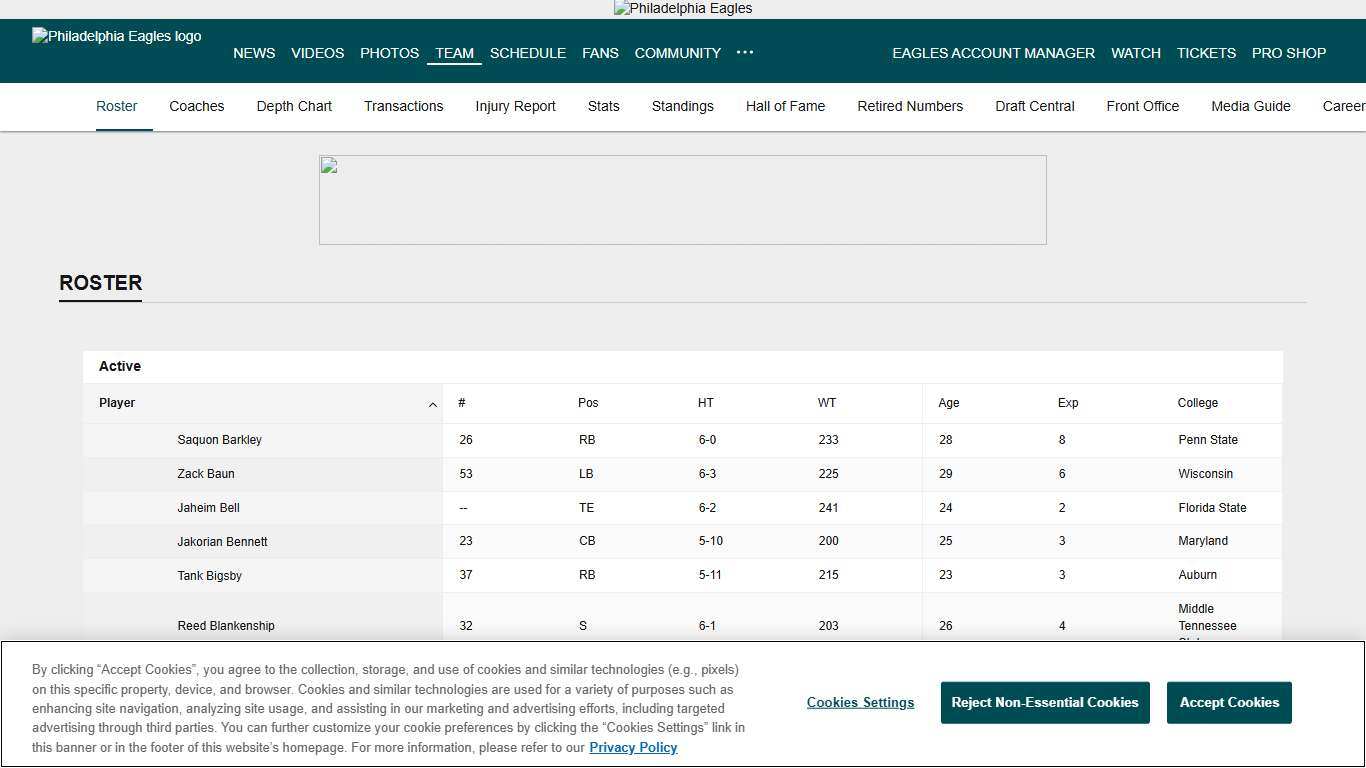Sort roster by the Age column header
Viewport: 1366px width, 768px height.
(948, 403)
